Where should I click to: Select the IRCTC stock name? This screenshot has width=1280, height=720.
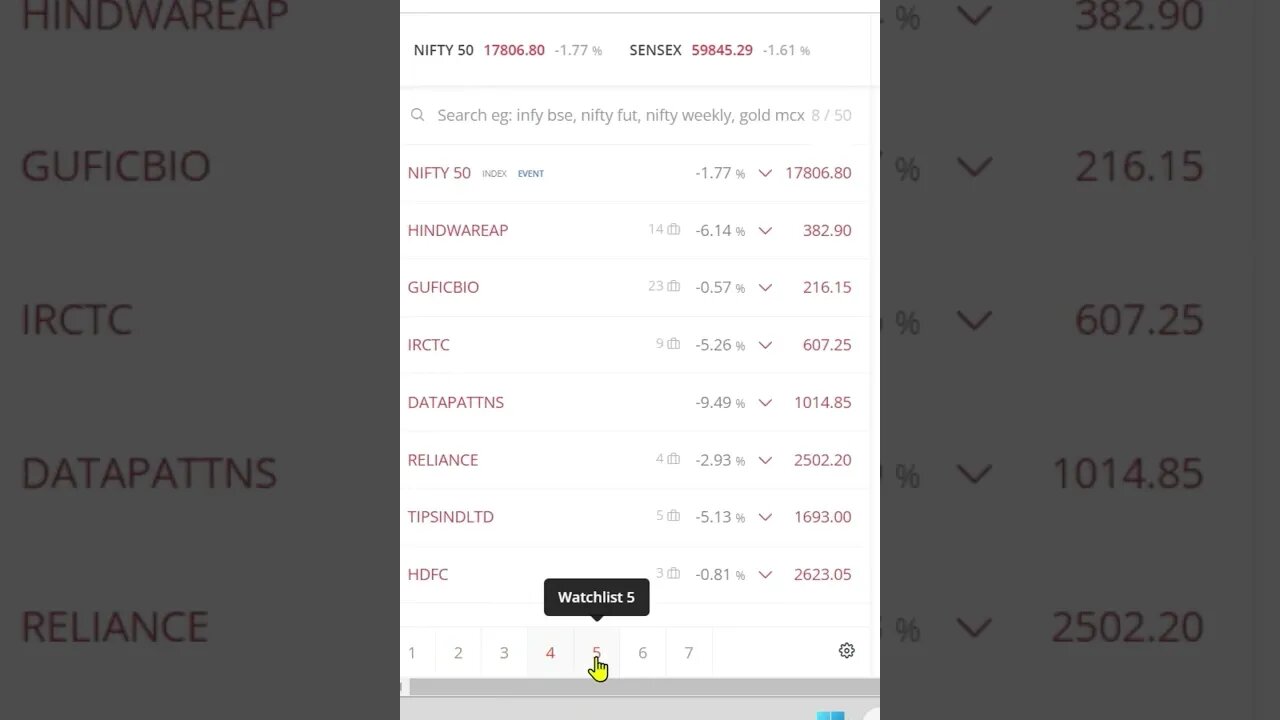pyautogui.click(x=428, y=345)
